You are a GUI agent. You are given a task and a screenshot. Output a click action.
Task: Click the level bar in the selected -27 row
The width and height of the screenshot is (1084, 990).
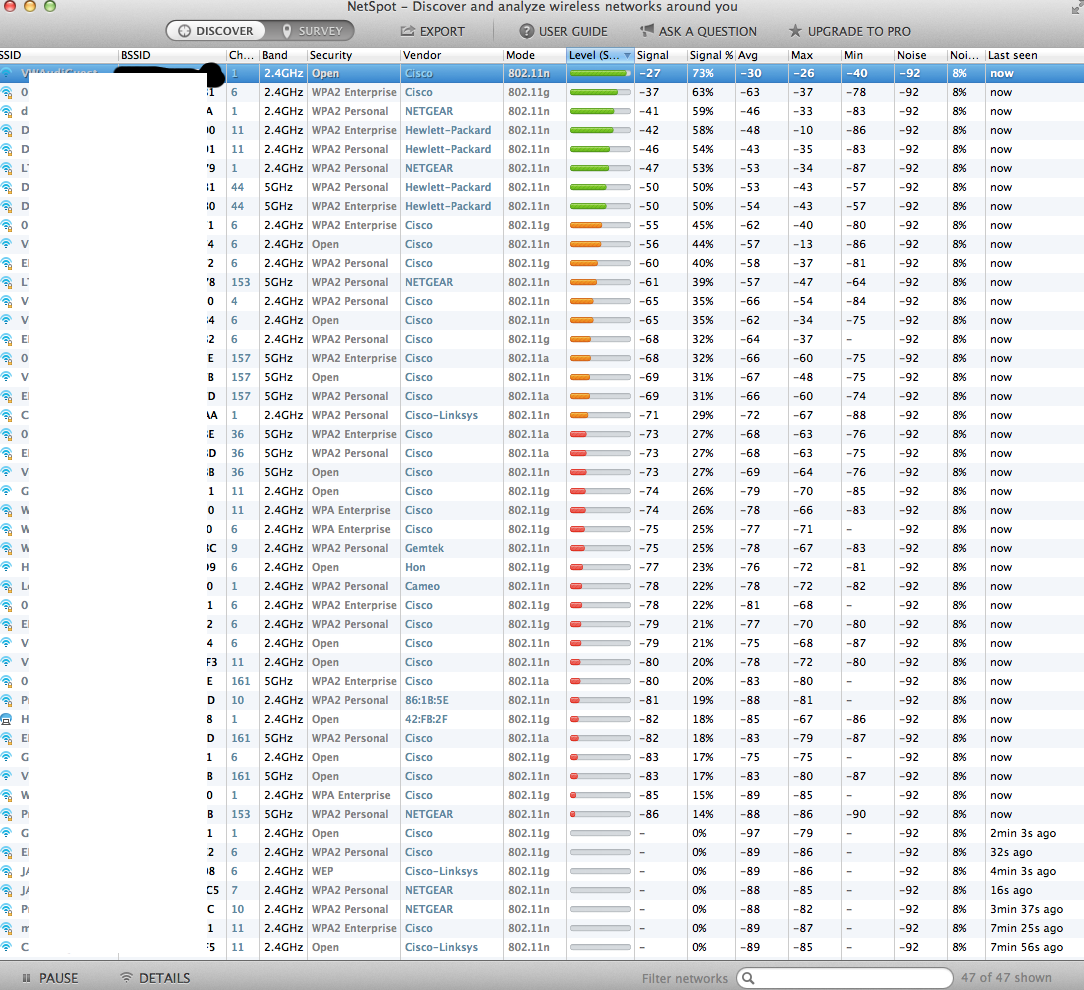[600, 73]
